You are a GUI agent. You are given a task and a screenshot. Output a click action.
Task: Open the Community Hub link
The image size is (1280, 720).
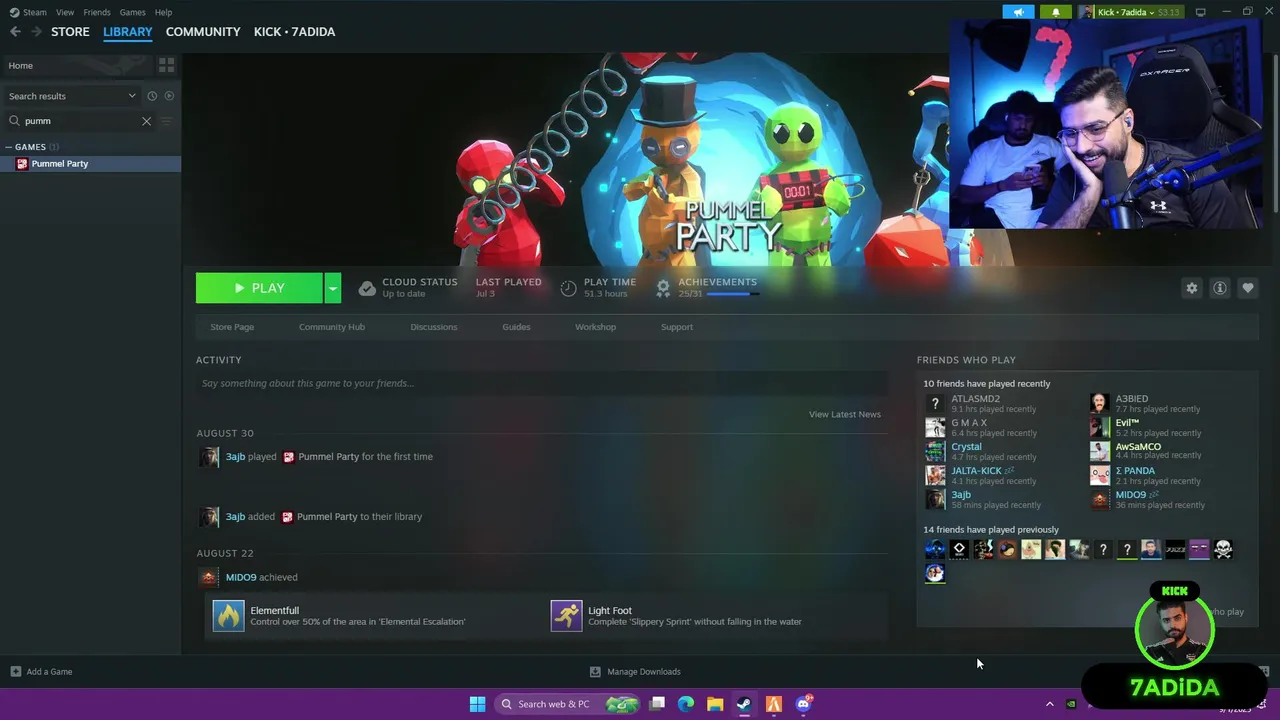332,327
